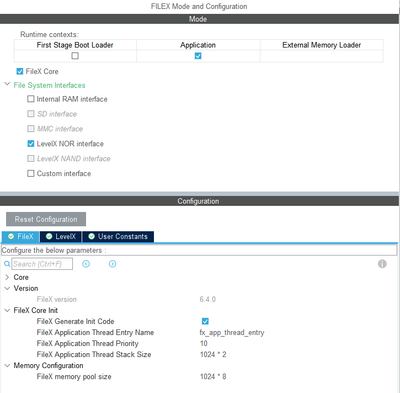Collapse the FileX Core Init group

point(7,310)
